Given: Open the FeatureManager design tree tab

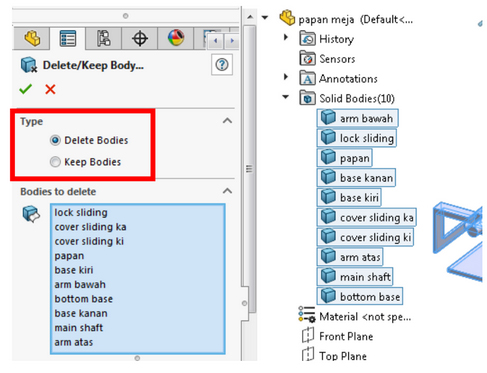Looking at the screenshot, I should (32, 38).
